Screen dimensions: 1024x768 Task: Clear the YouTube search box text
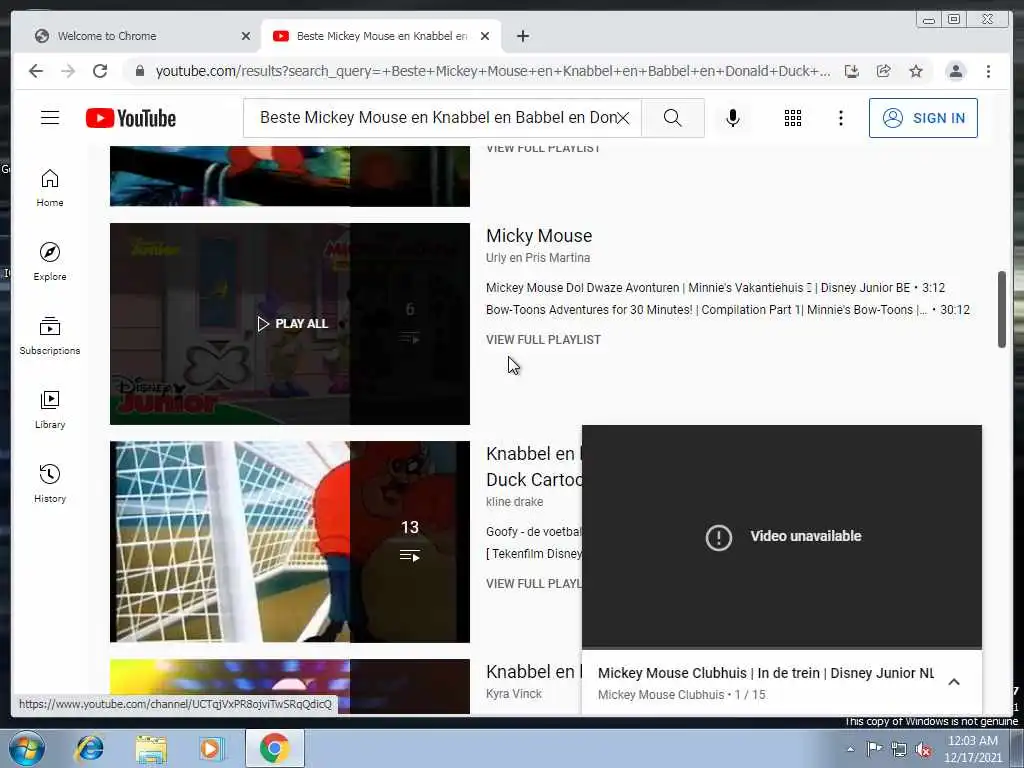pyautogui.click(x=624, y=118)
